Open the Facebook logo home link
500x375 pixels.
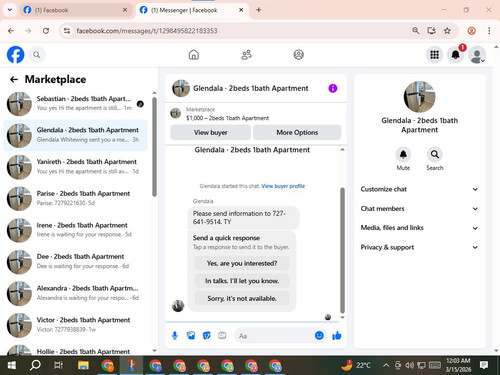(15, 55)
